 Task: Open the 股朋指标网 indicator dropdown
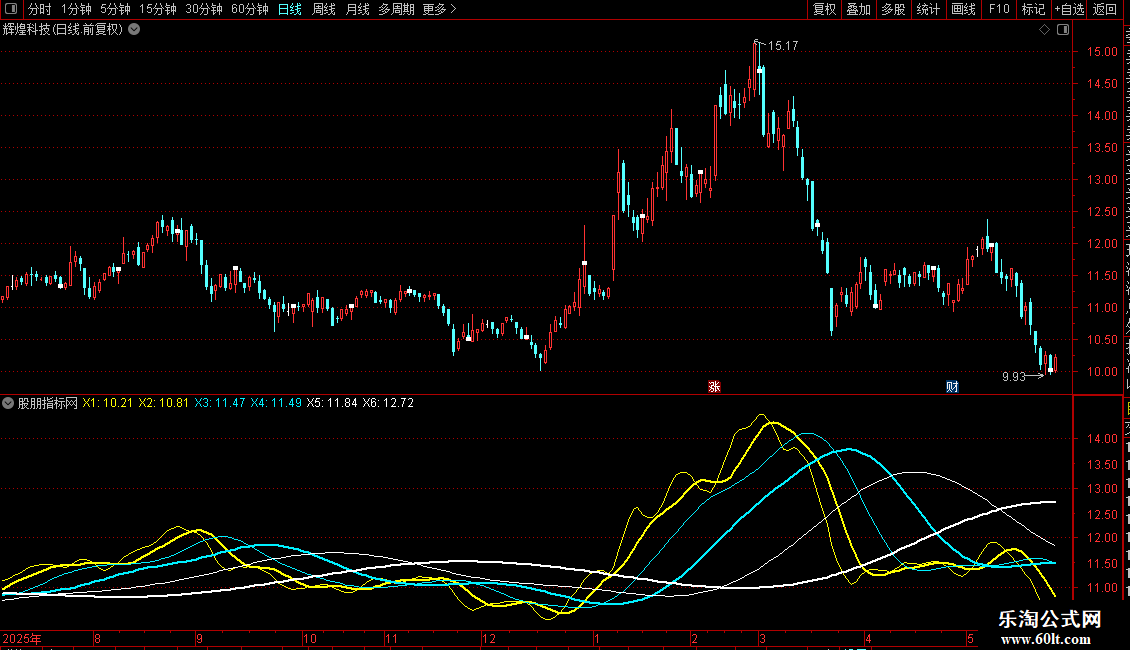pos(8,403)
